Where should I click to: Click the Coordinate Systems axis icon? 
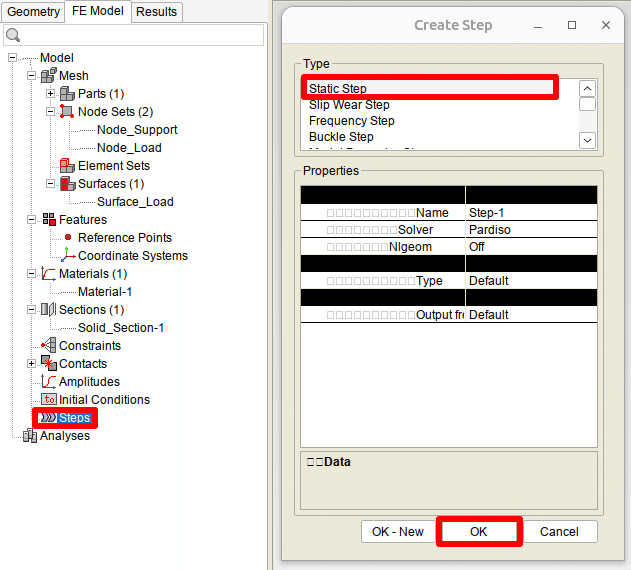click(x=68, y=255)
